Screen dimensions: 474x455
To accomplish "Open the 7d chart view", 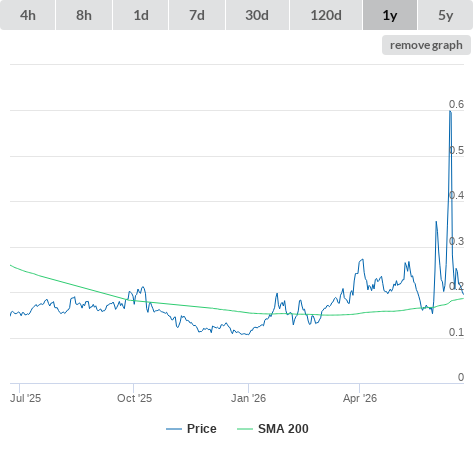I will 197,15.
